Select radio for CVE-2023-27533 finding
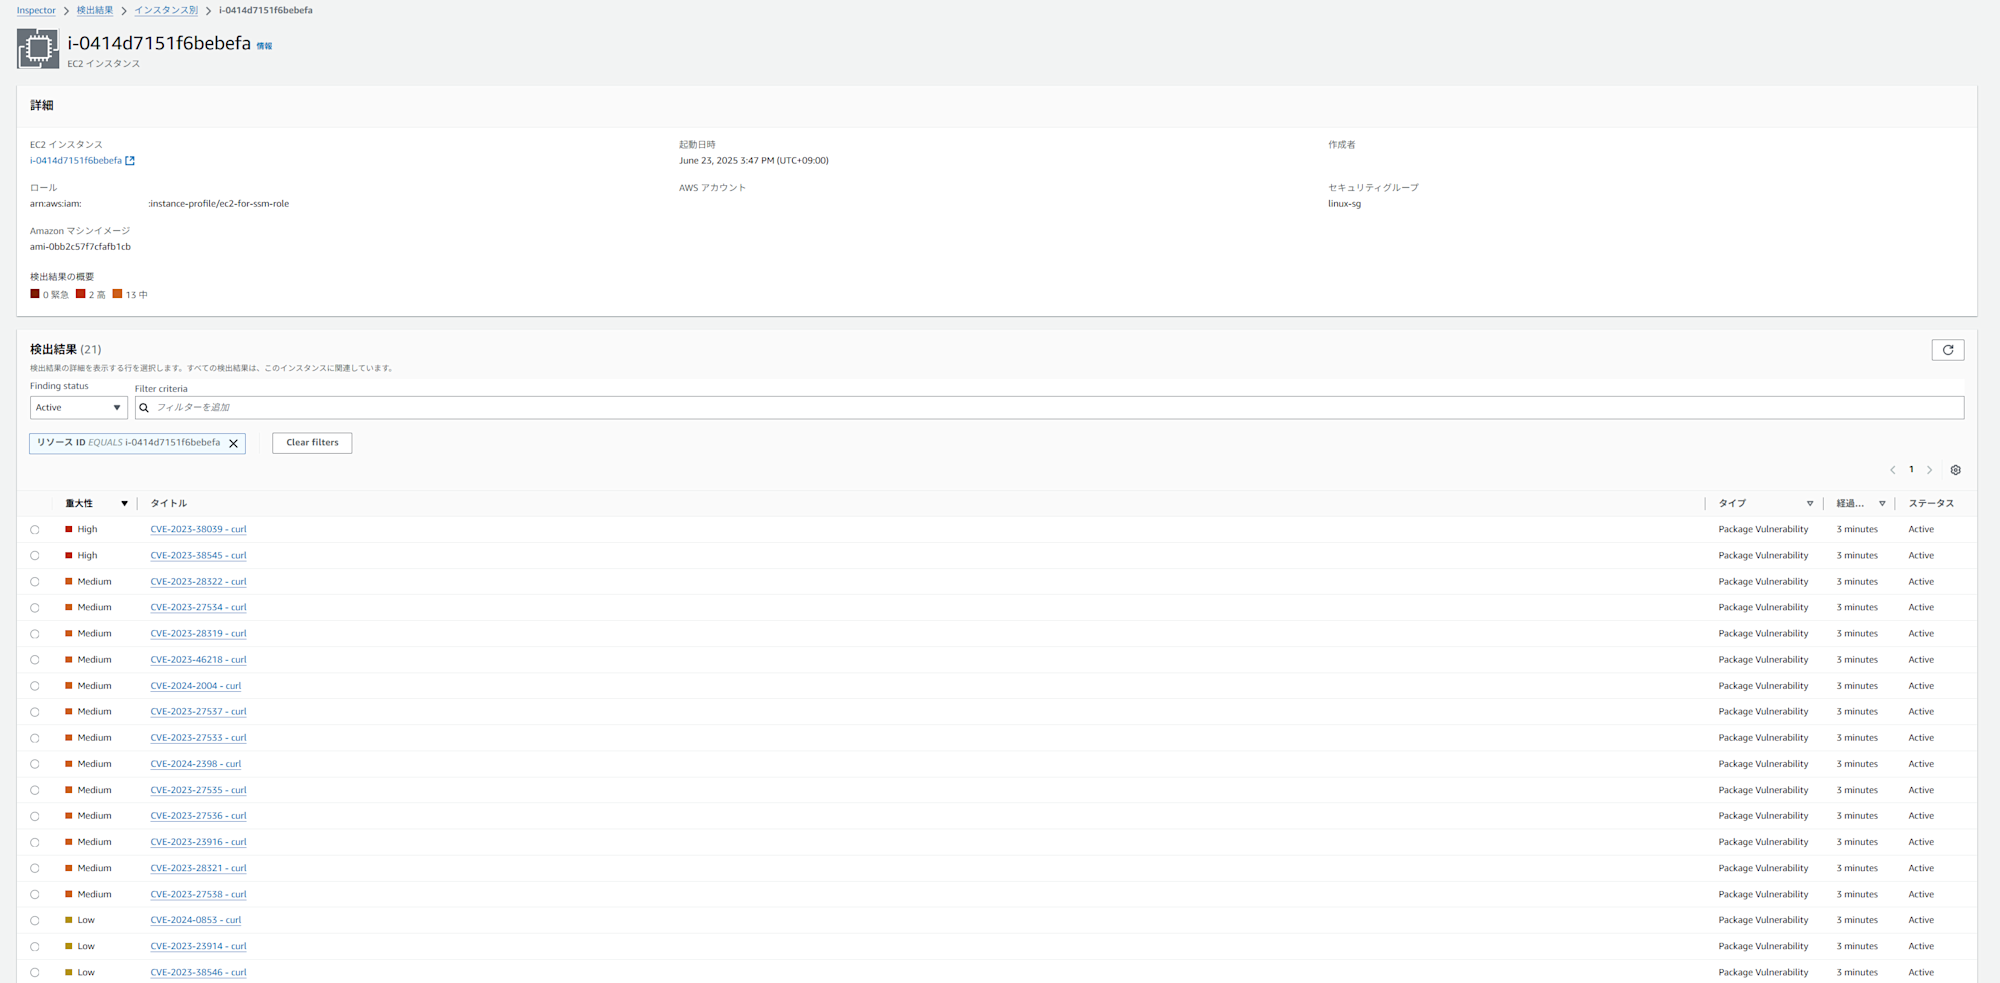Viewport: 2000px width, 983px height. pyautogui.click(x=35, y=739)
